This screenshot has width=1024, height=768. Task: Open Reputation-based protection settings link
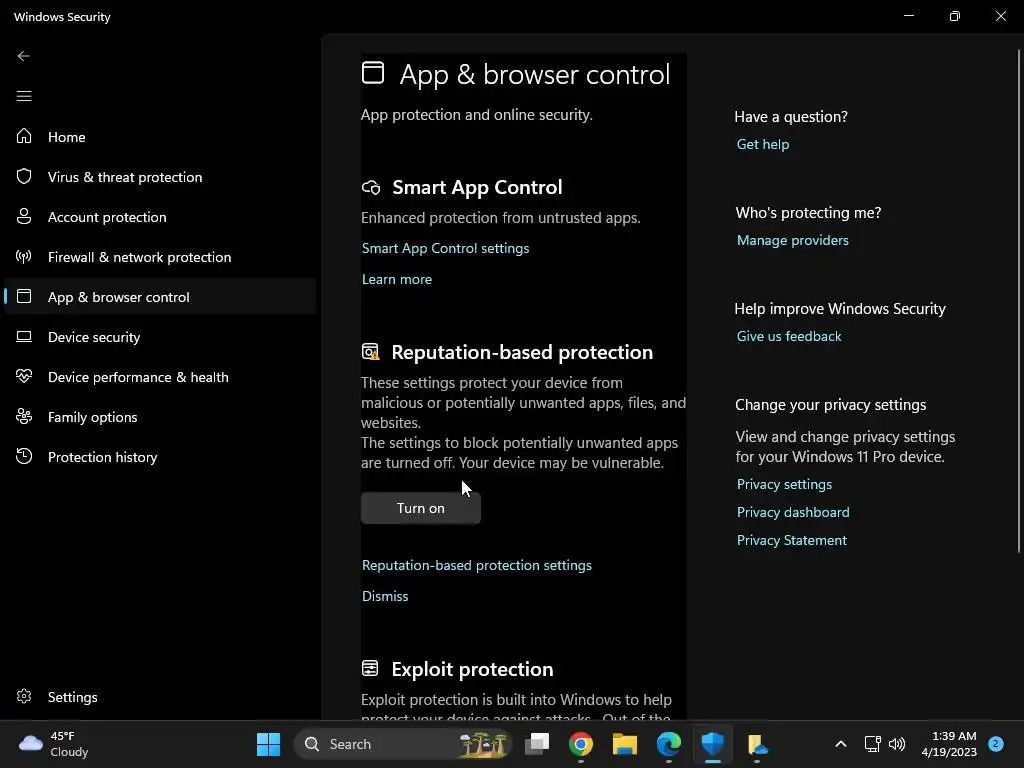click(x=477, y=565)
